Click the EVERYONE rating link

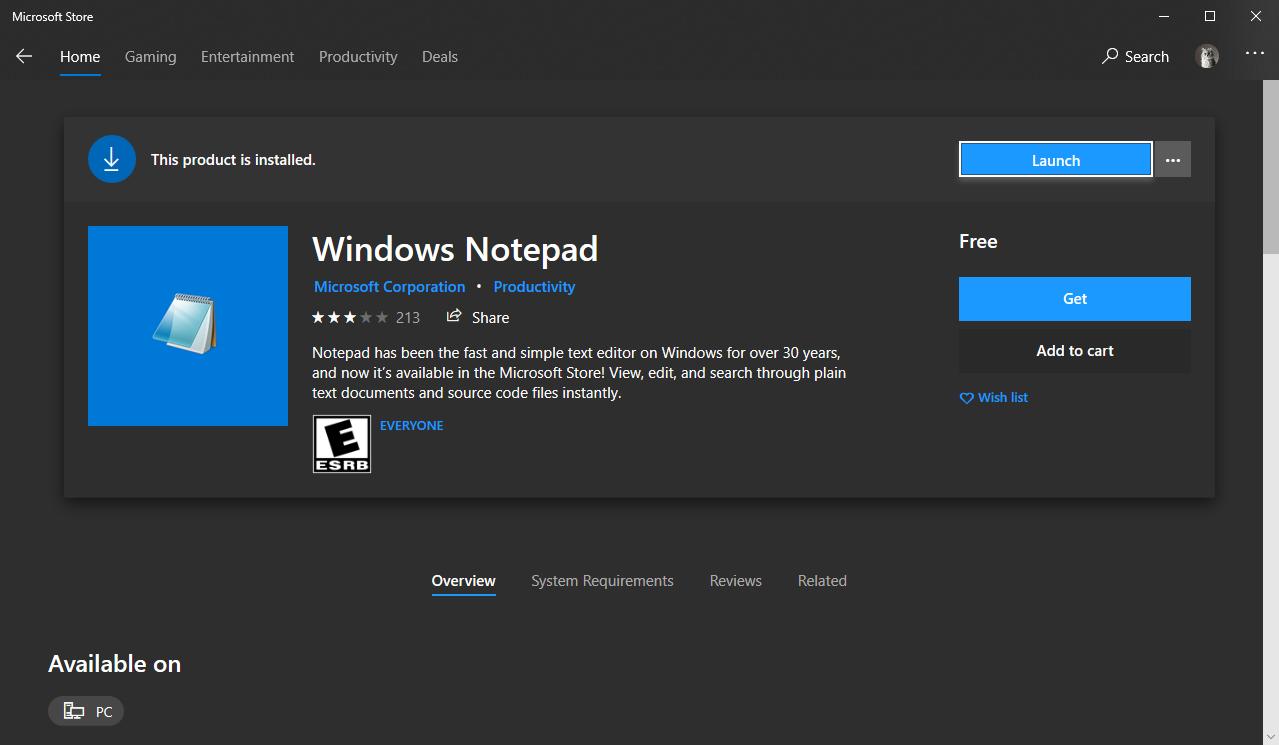point(412,425)
